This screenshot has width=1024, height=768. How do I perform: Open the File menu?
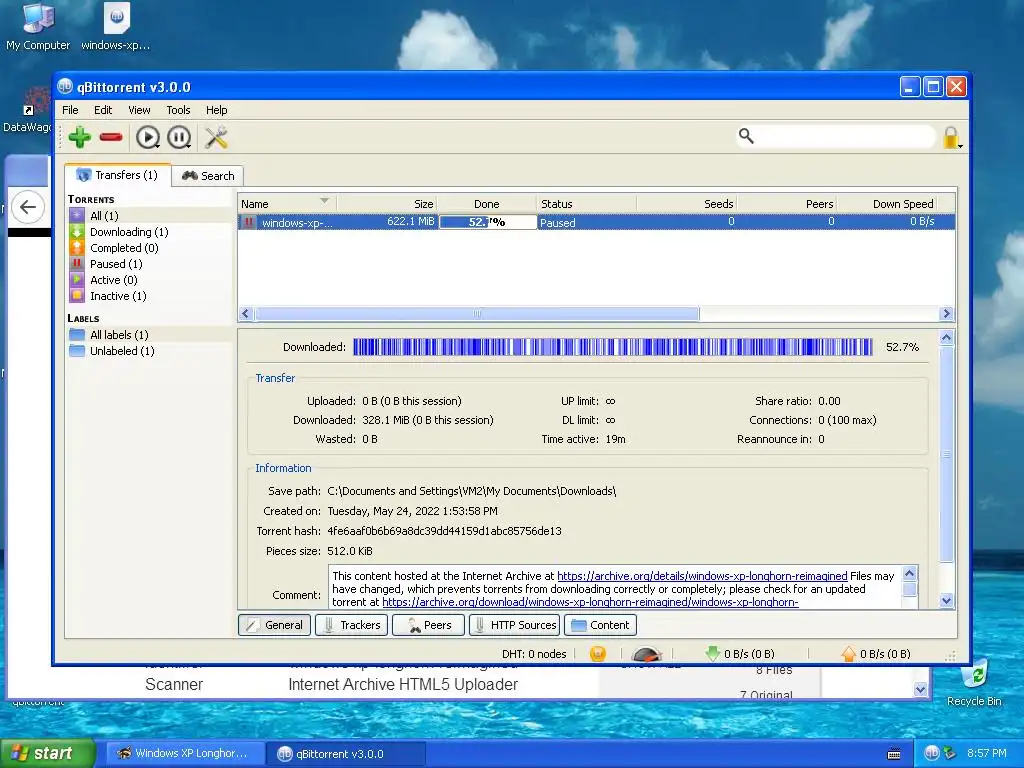[70, 110]
